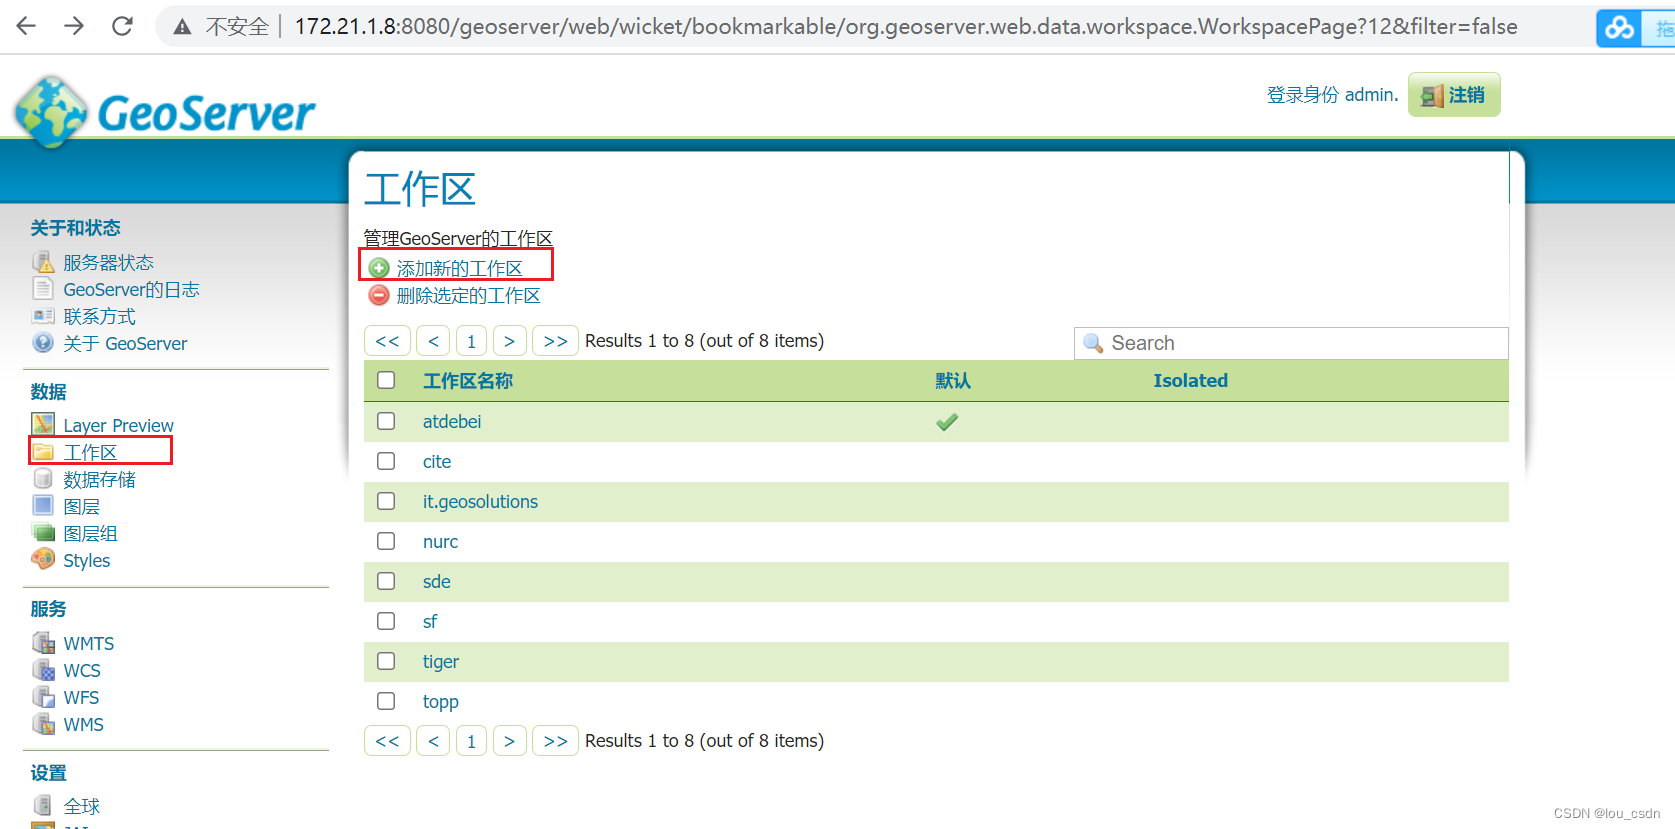Image resolution: width=1675 pixels, height=829 pixels.
Task: Click the green default checkmark for atdebei
Action: [947, 422]
